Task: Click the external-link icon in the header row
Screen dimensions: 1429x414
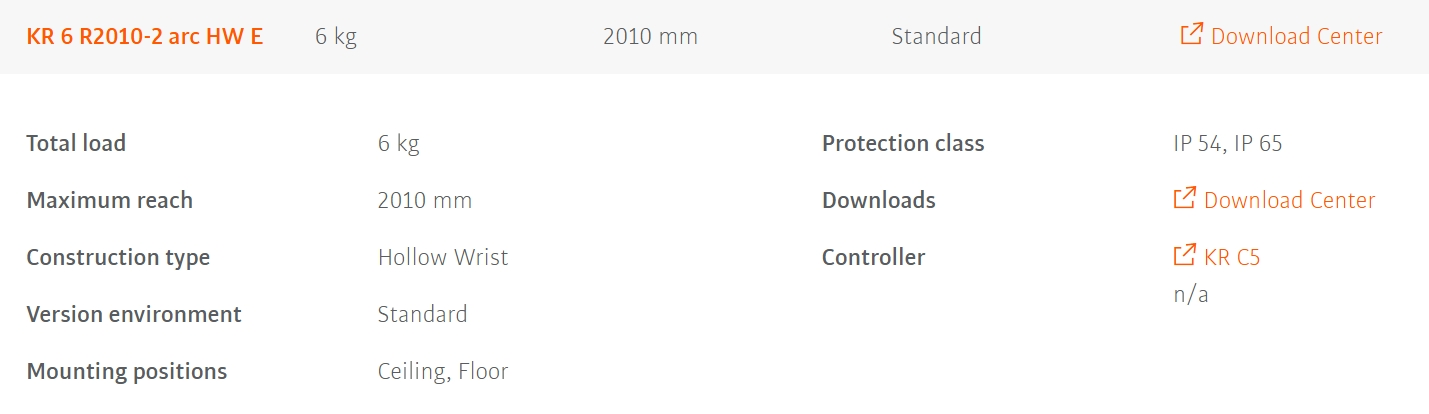Action: (1191, 35)
